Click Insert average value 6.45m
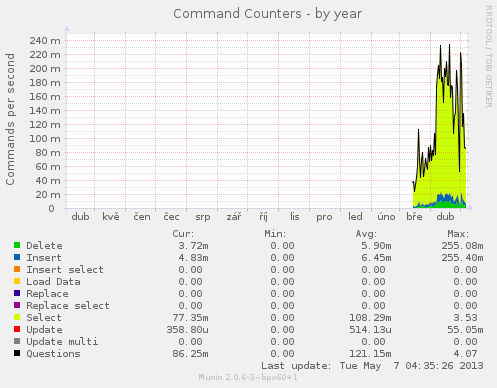 click(376, 258)
